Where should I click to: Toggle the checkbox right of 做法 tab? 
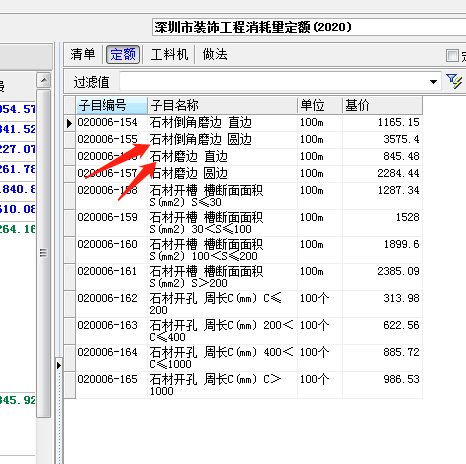[x=452, y=55]
